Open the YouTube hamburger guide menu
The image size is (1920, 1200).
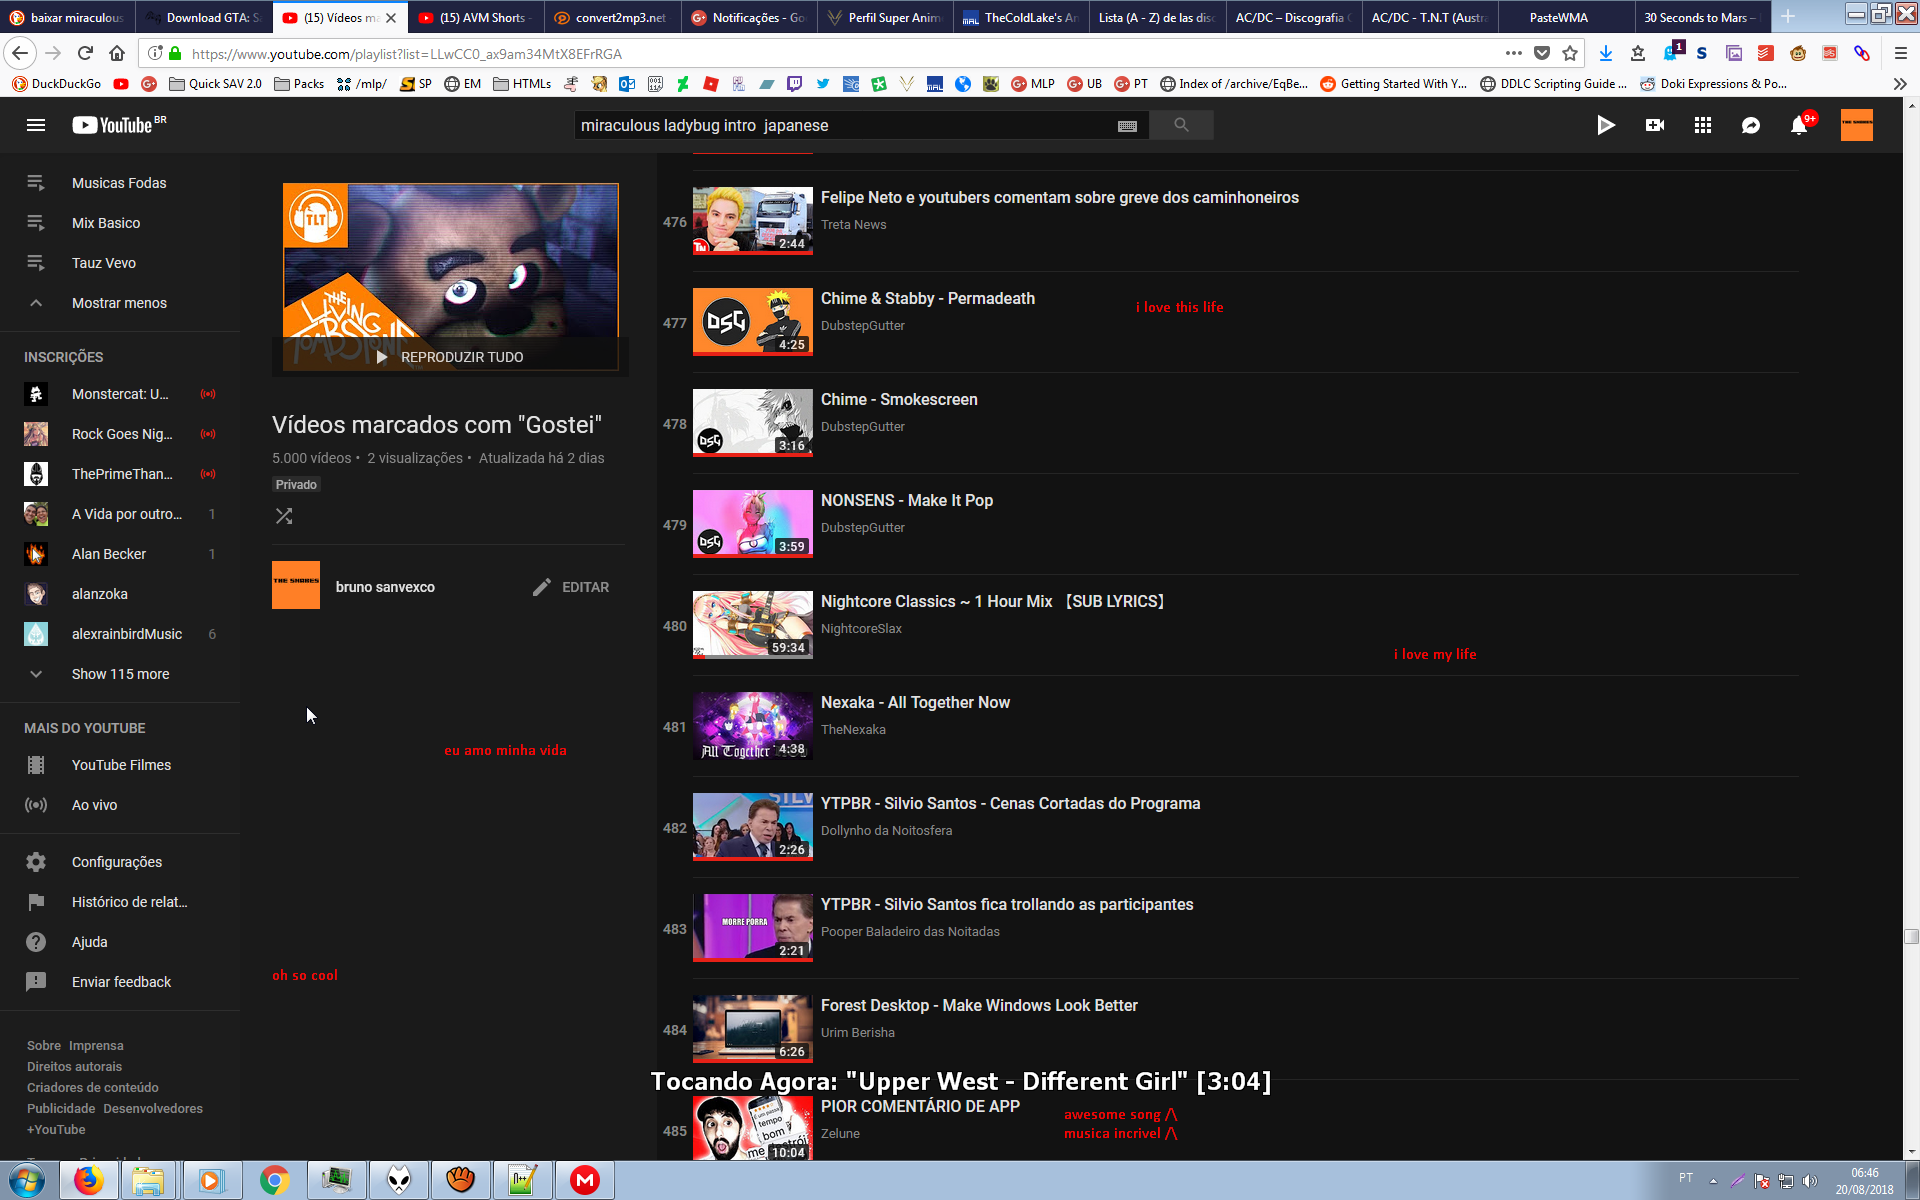[36, 125]
